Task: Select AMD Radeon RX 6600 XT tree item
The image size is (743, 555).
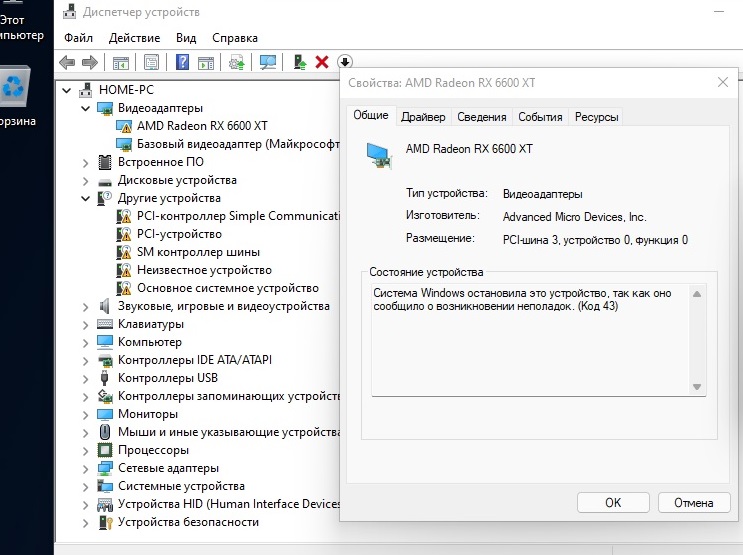Action: 202,126
